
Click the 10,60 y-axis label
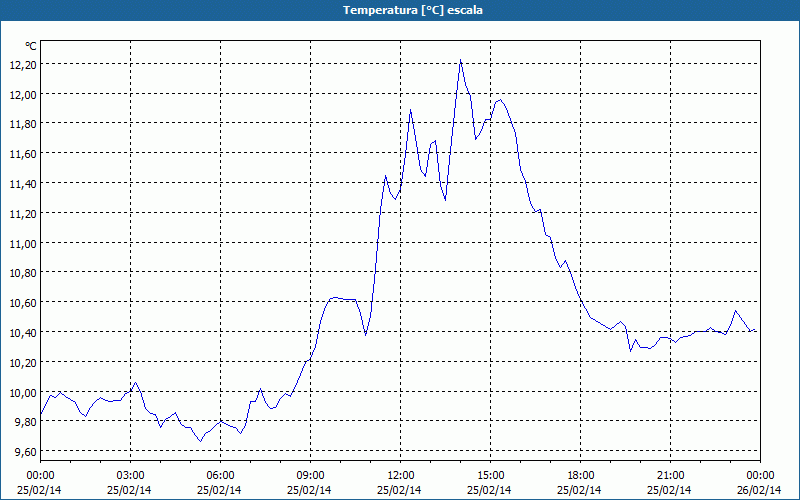(x=23, y=303)
